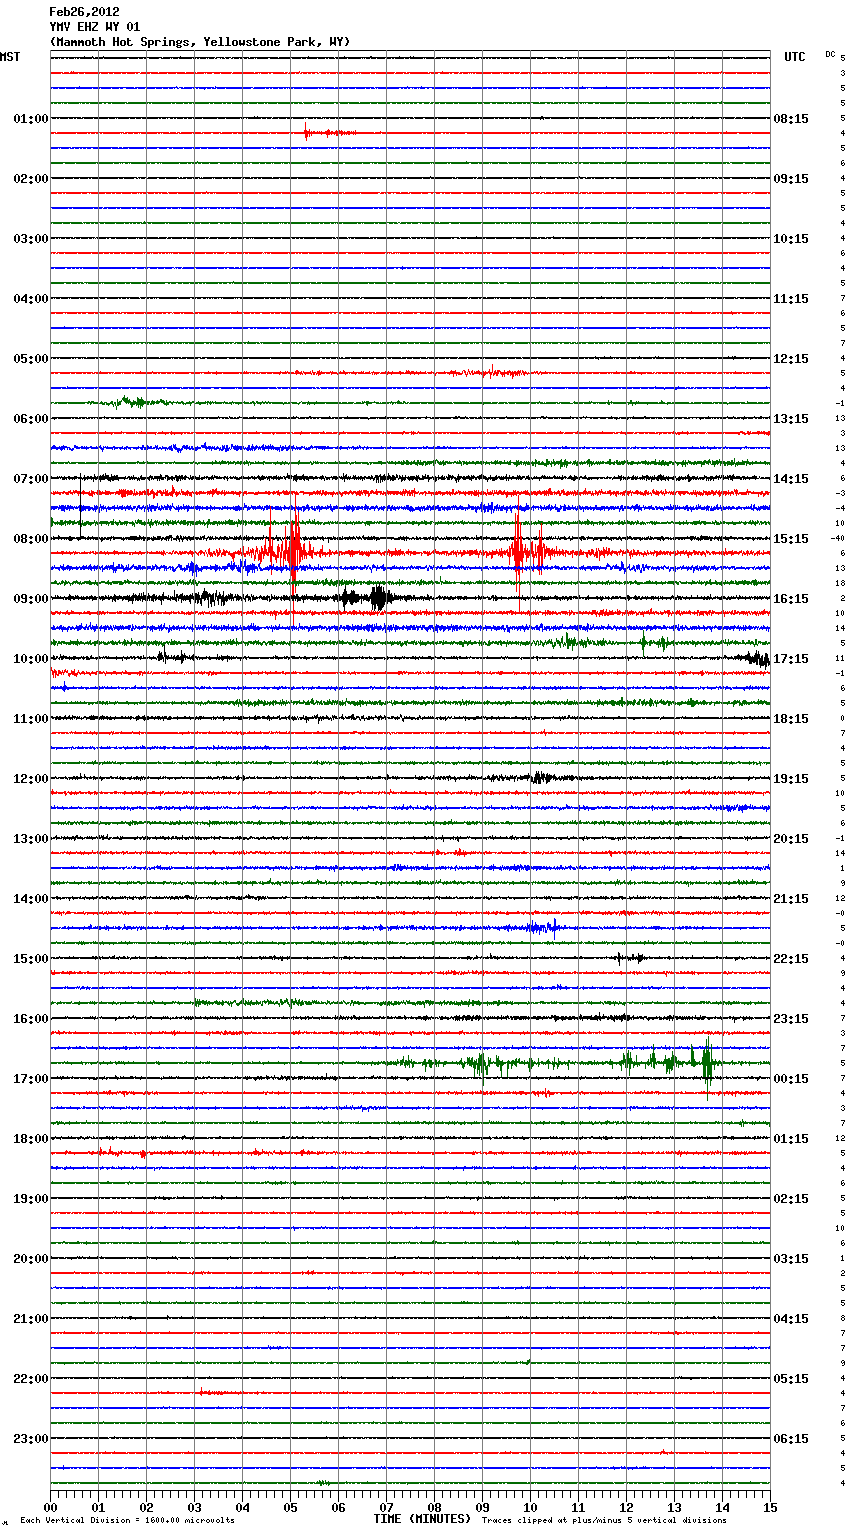
Task: Click minute 10 on bottom axis
Action: point(530,1507)
